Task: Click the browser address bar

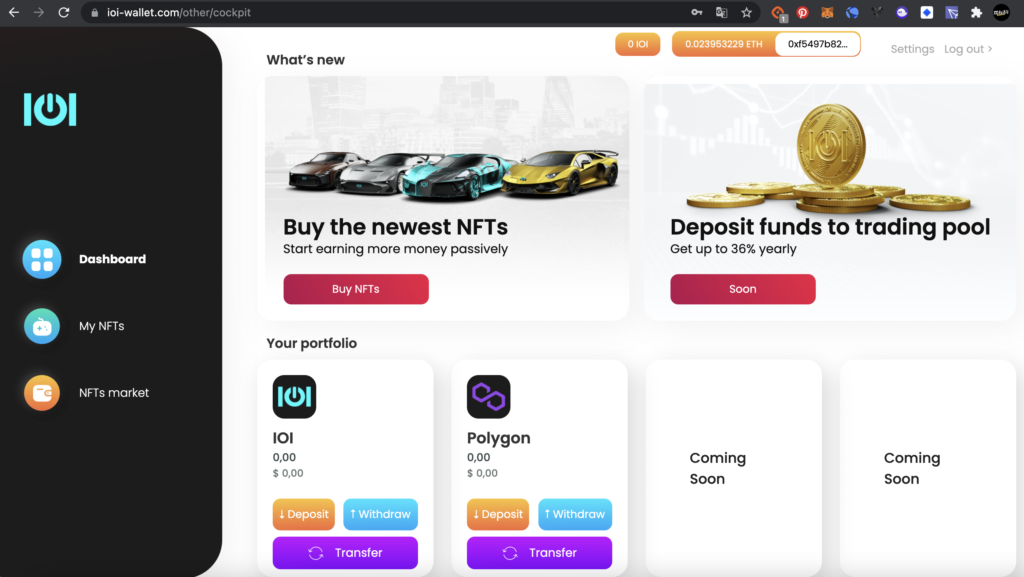Action: pyautogui.click(x=392, y=12)
